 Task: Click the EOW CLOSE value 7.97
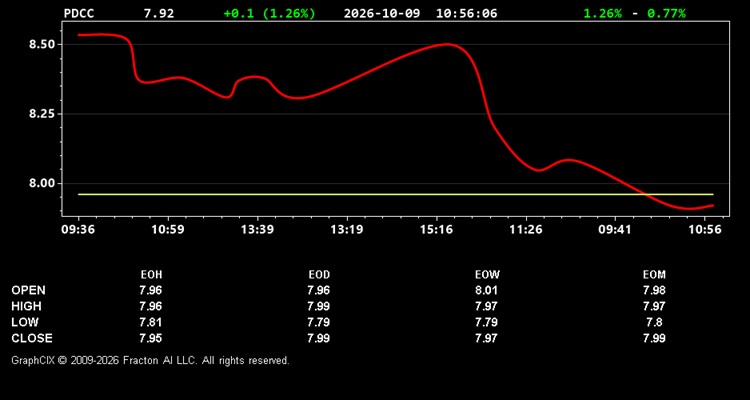click(486, 338)
